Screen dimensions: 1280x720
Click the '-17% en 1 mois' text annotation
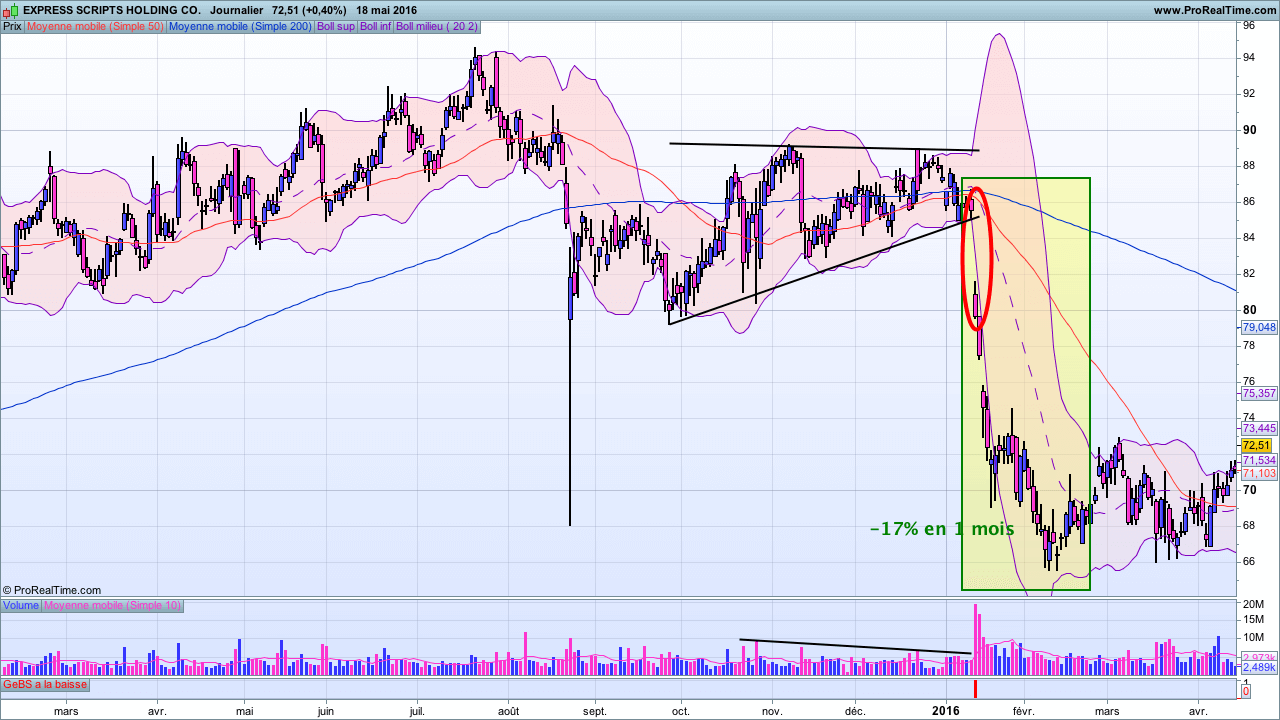coord(941,529)
